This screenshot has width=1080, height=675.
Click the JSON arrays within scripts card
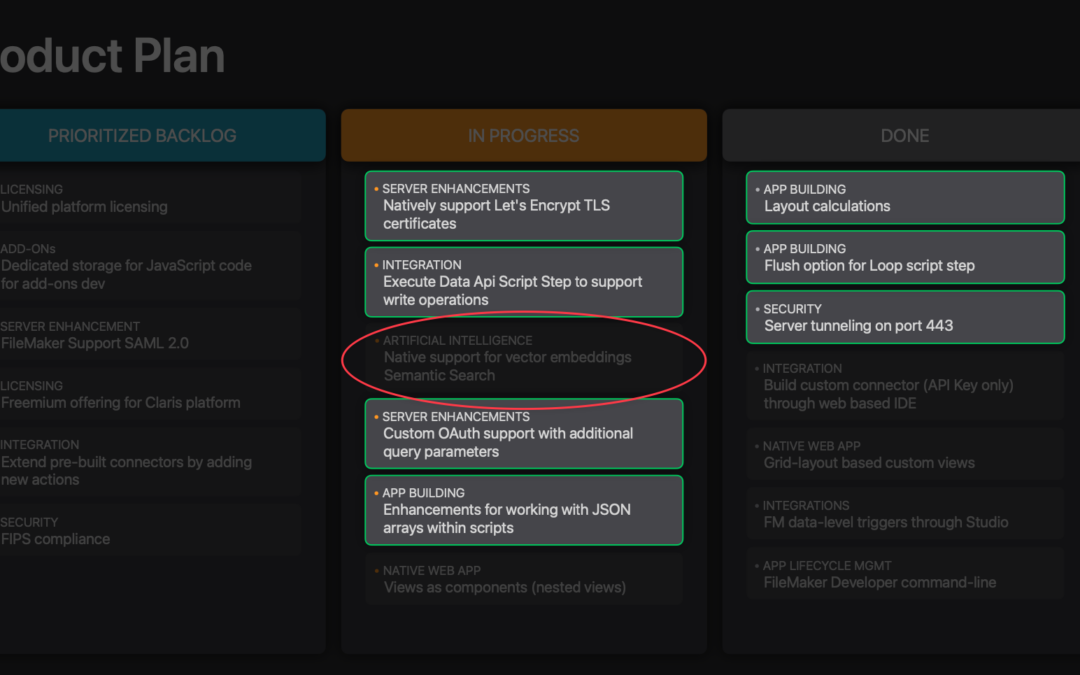(524, 510)
